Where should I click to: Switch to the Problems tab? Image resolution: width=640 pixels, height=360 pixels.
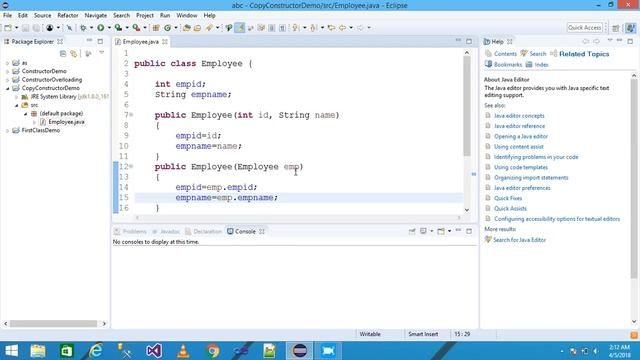click(x=130, y=231)
